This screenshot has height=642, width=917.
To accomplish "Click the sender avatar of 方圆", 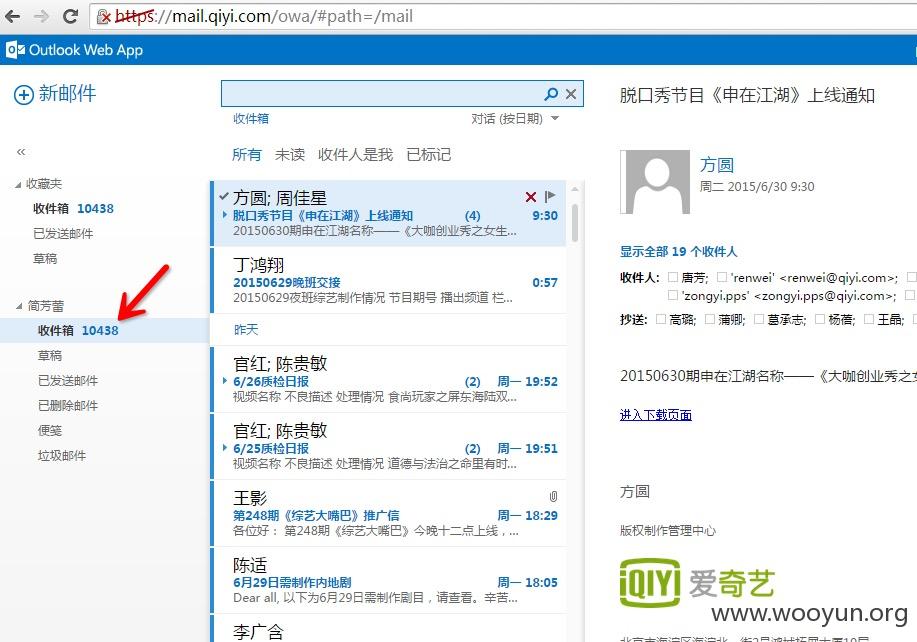I will (655, 182).
